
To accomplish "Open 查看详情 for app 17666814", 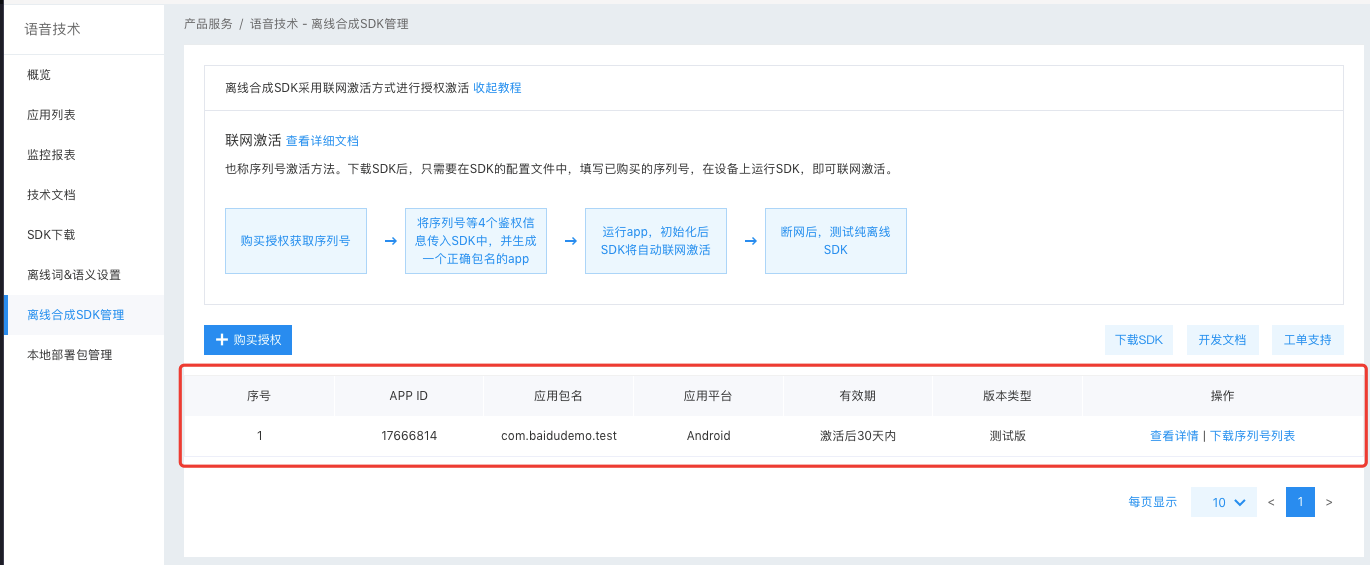I will click(x=1174, y=436).
